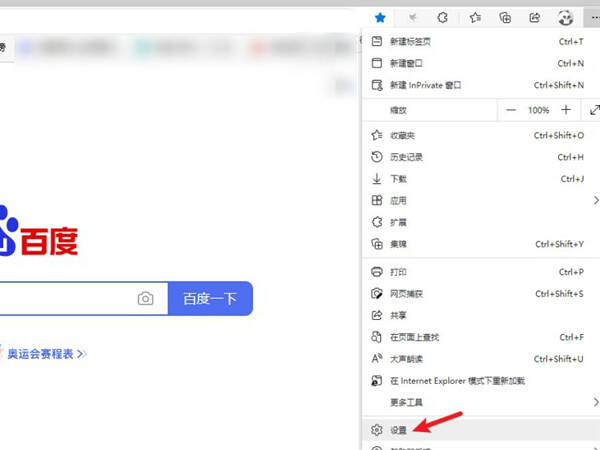
Task: Click the three-dot Settings and more button
Action: pos(593,18)
